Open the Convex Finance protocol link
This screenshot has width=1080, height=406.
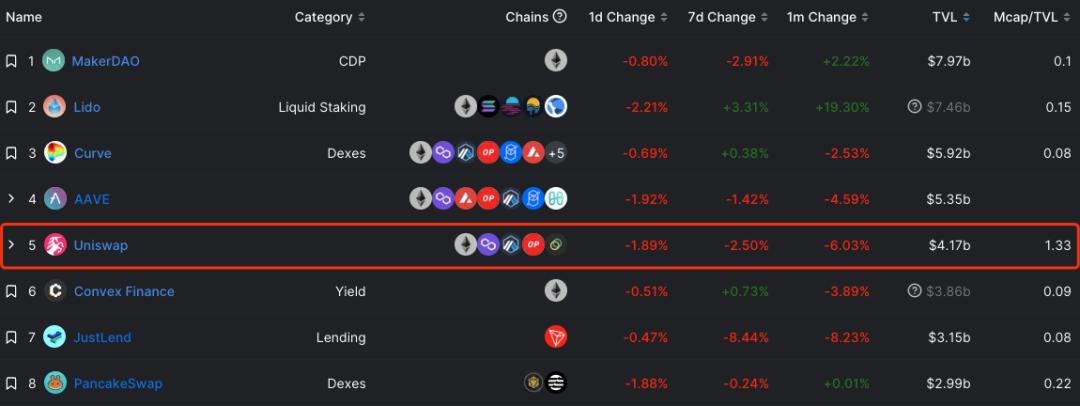click(x=123, y=291)
